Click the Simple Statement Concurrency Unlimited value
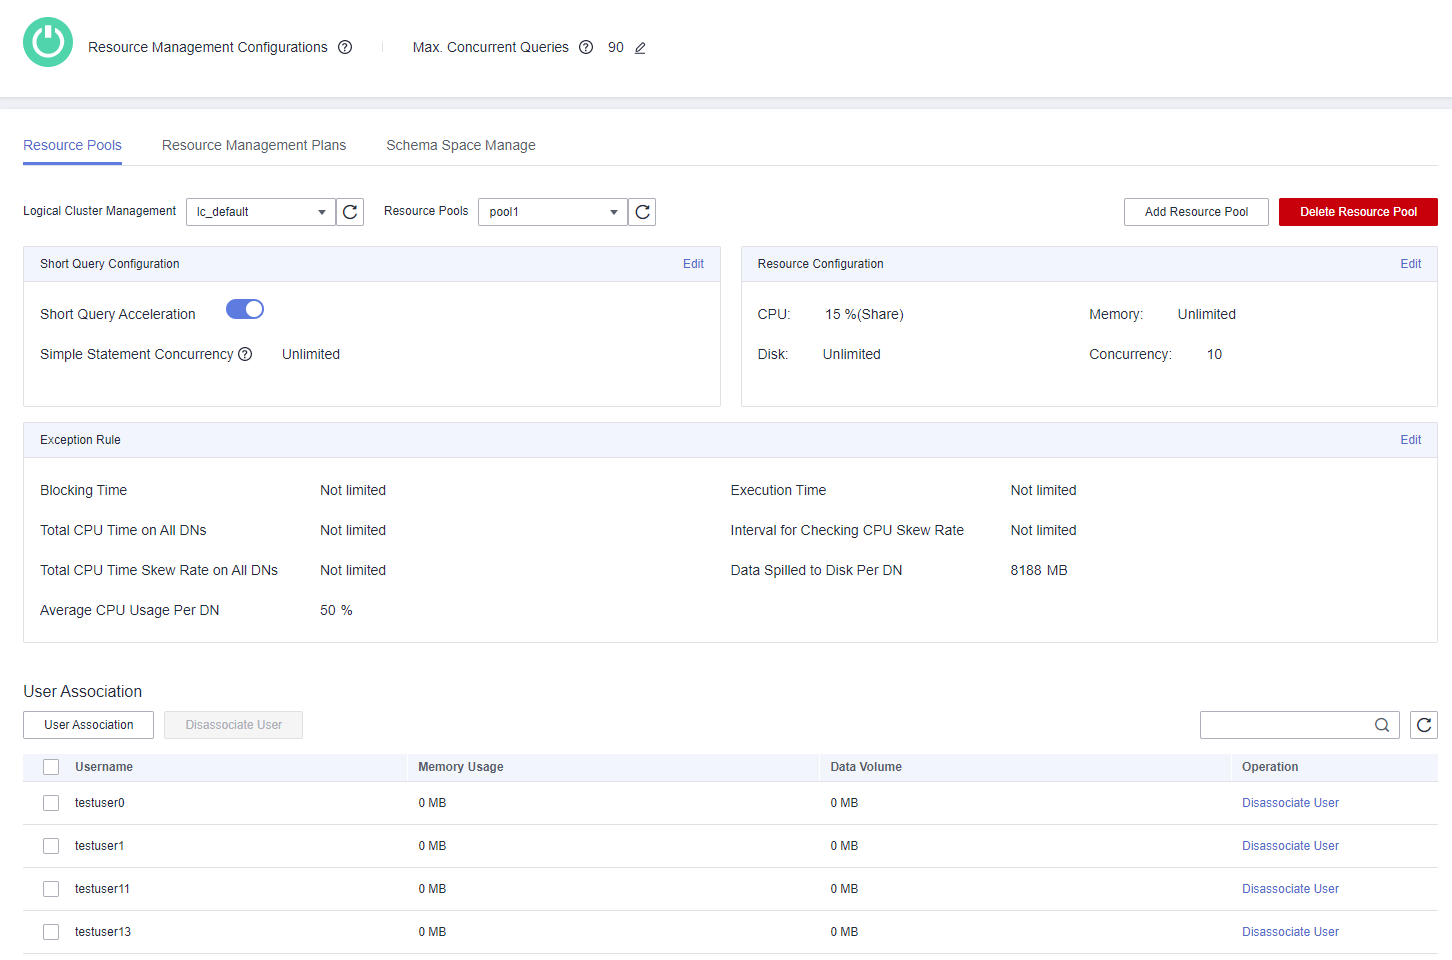Viewport: 1452px width, 960px height. (x=311, y=354)
